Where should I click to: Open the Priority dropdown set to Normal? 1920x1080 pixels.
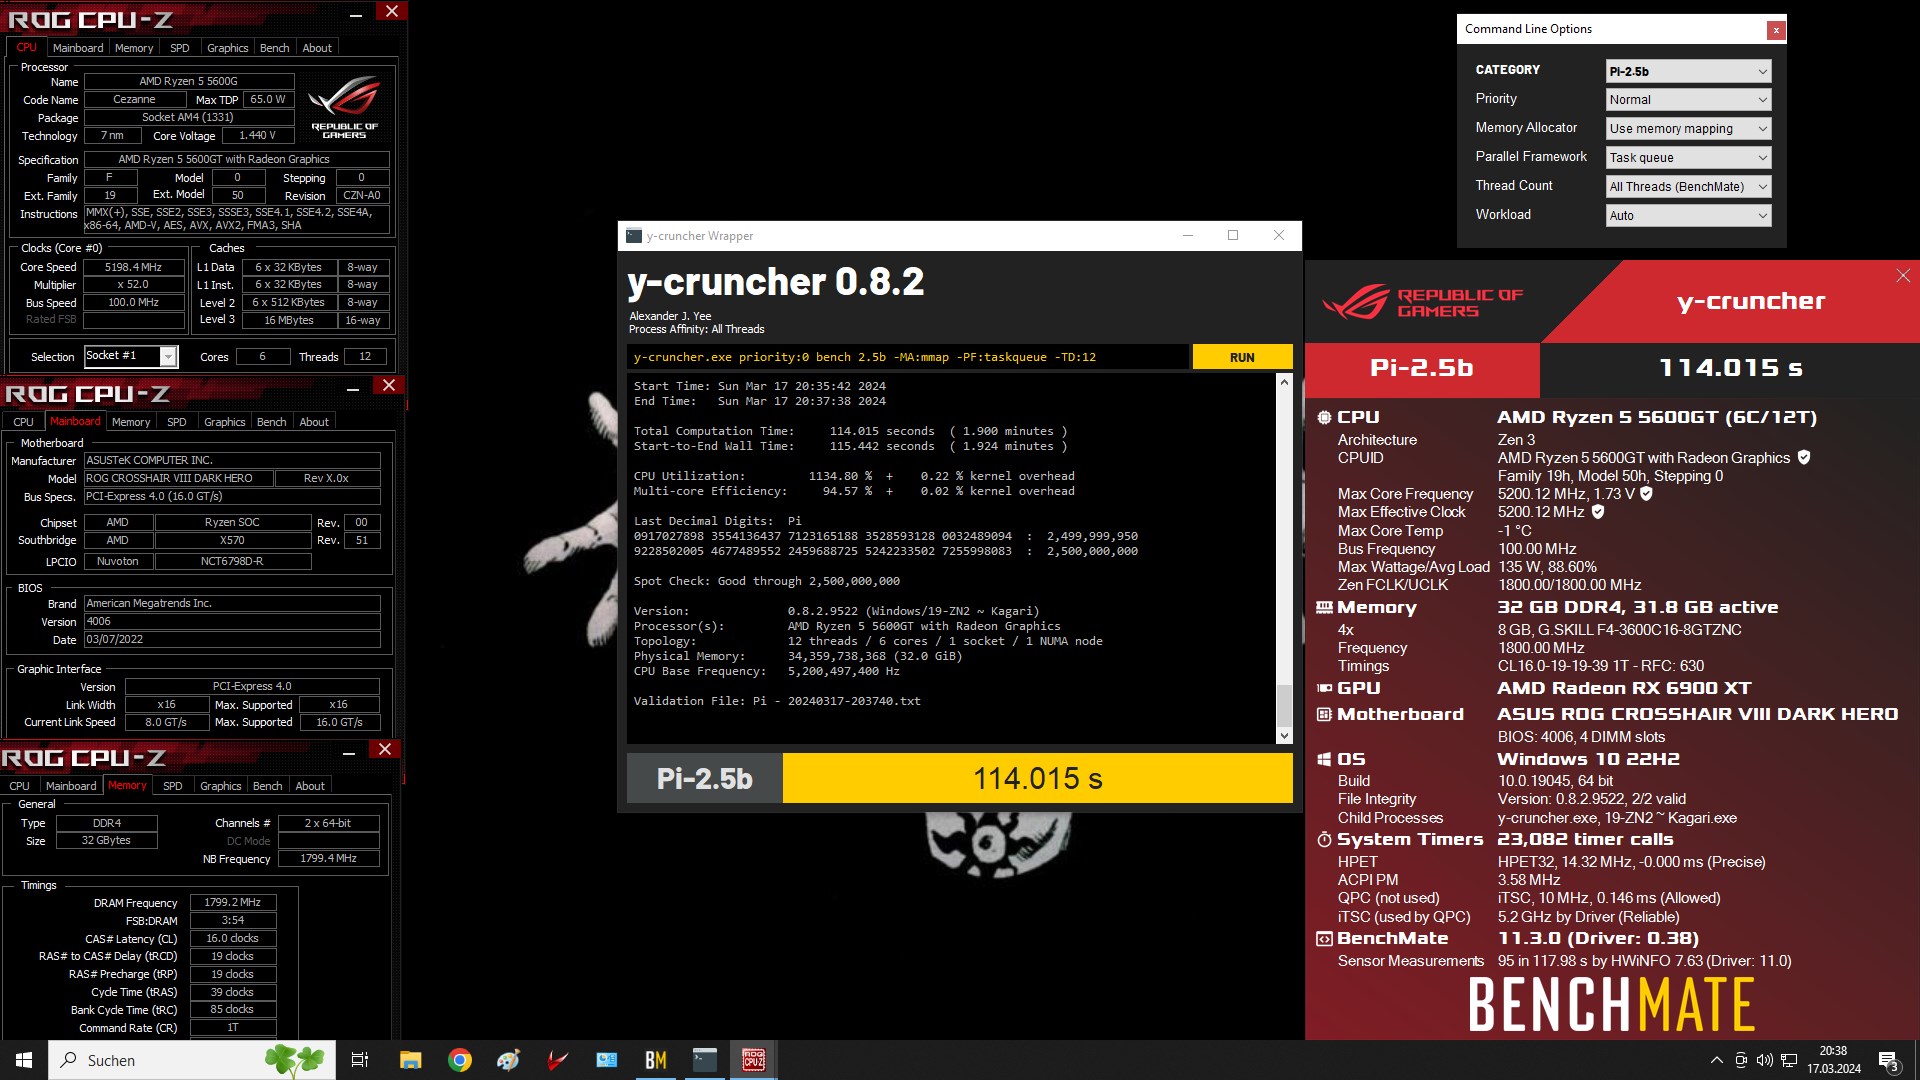(1688, 100)
